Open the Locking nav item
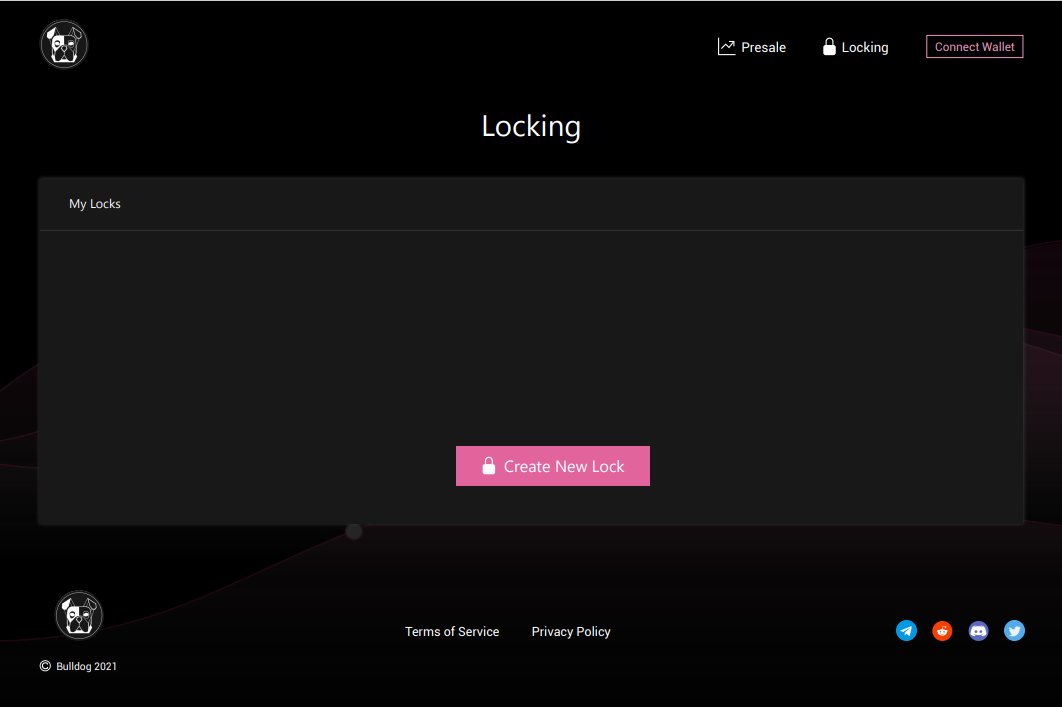 (x=855, y=47)
